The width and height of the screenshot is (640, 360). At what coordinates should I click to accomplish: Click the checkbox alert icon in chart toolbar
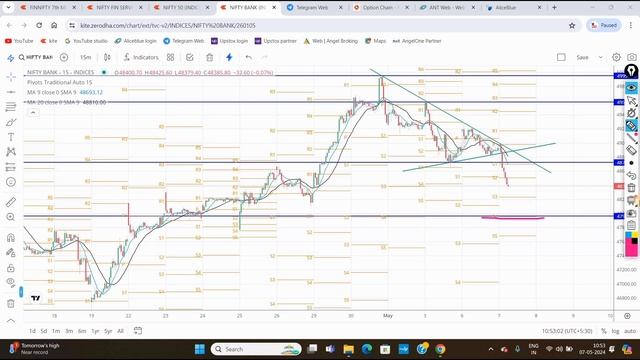coord(189,57)
